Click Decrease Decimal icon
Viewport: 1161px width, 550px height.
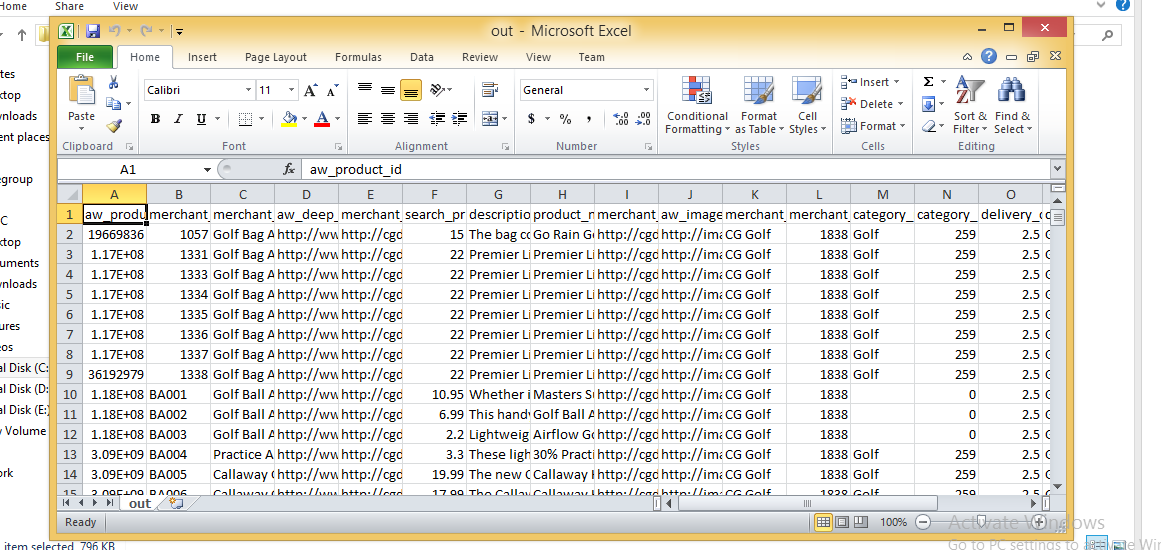[643, 118]
